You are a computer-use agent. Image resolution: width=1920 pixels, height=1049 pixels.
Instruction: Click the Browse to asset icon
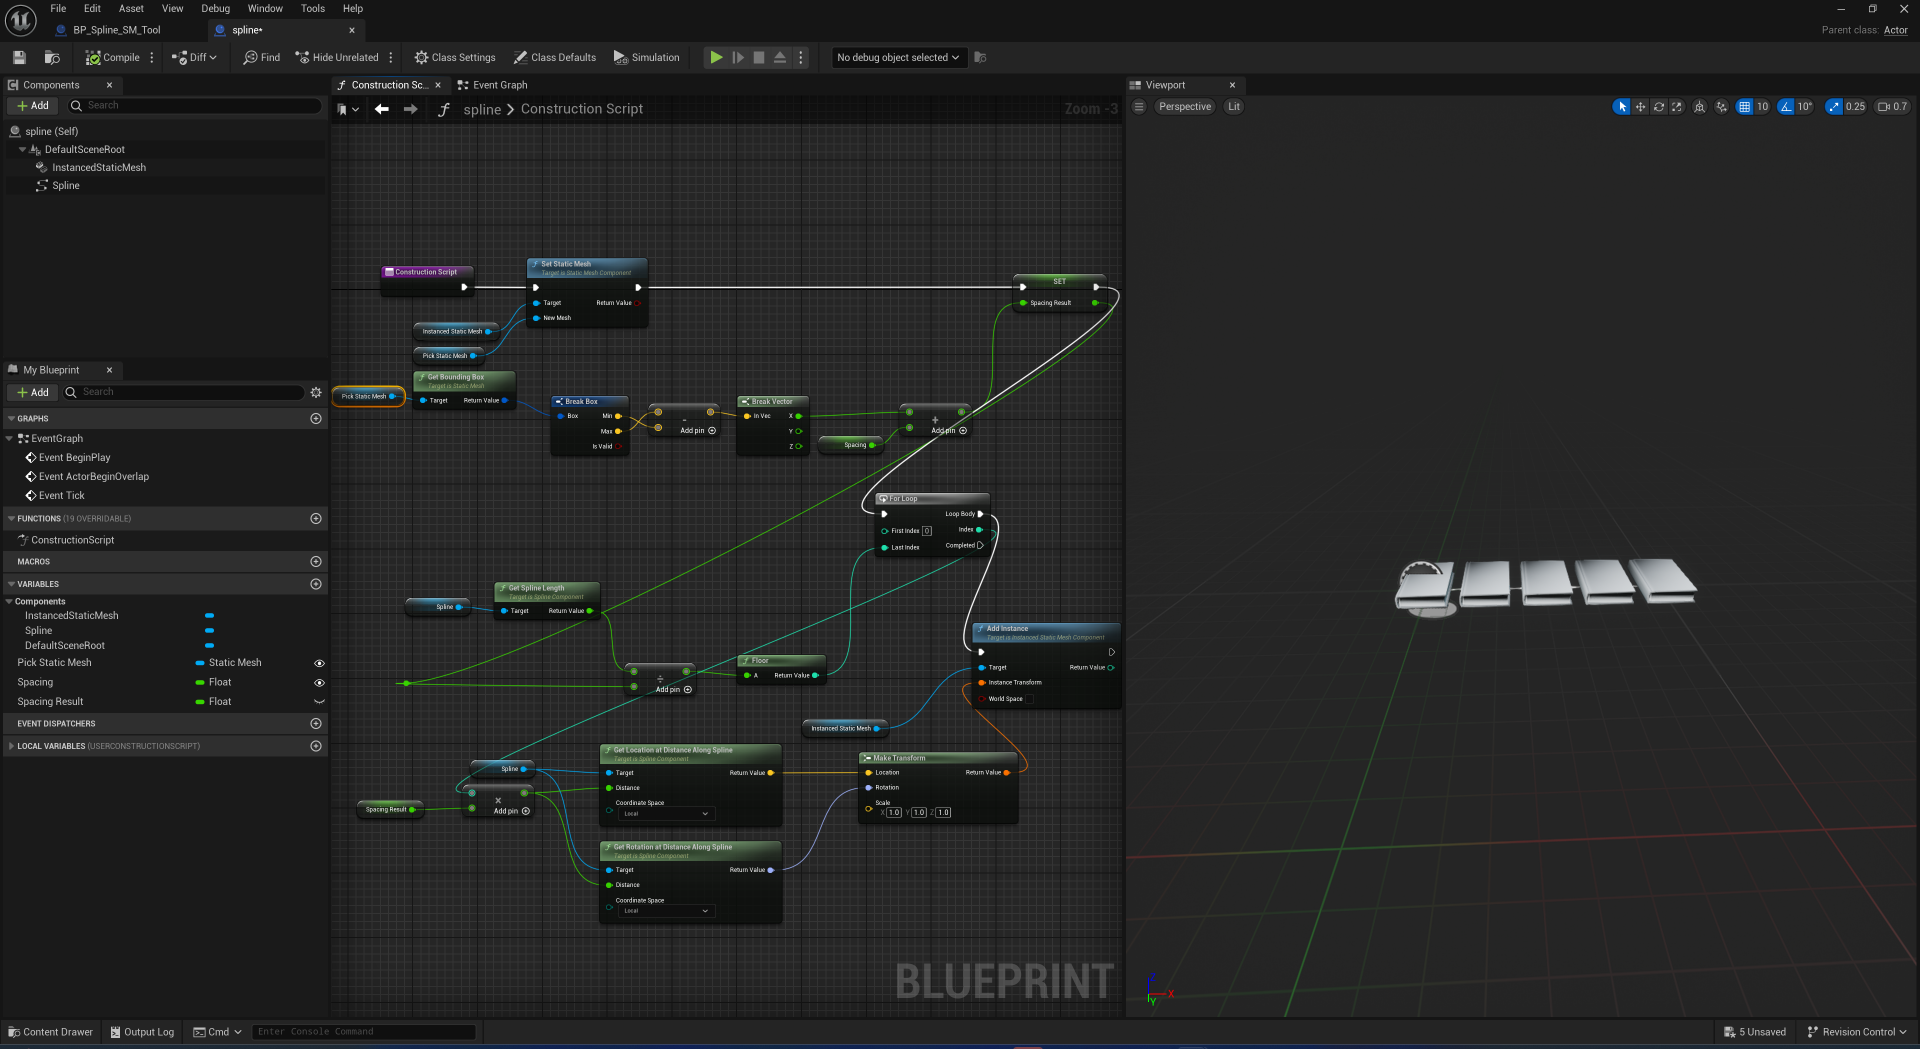52,58
